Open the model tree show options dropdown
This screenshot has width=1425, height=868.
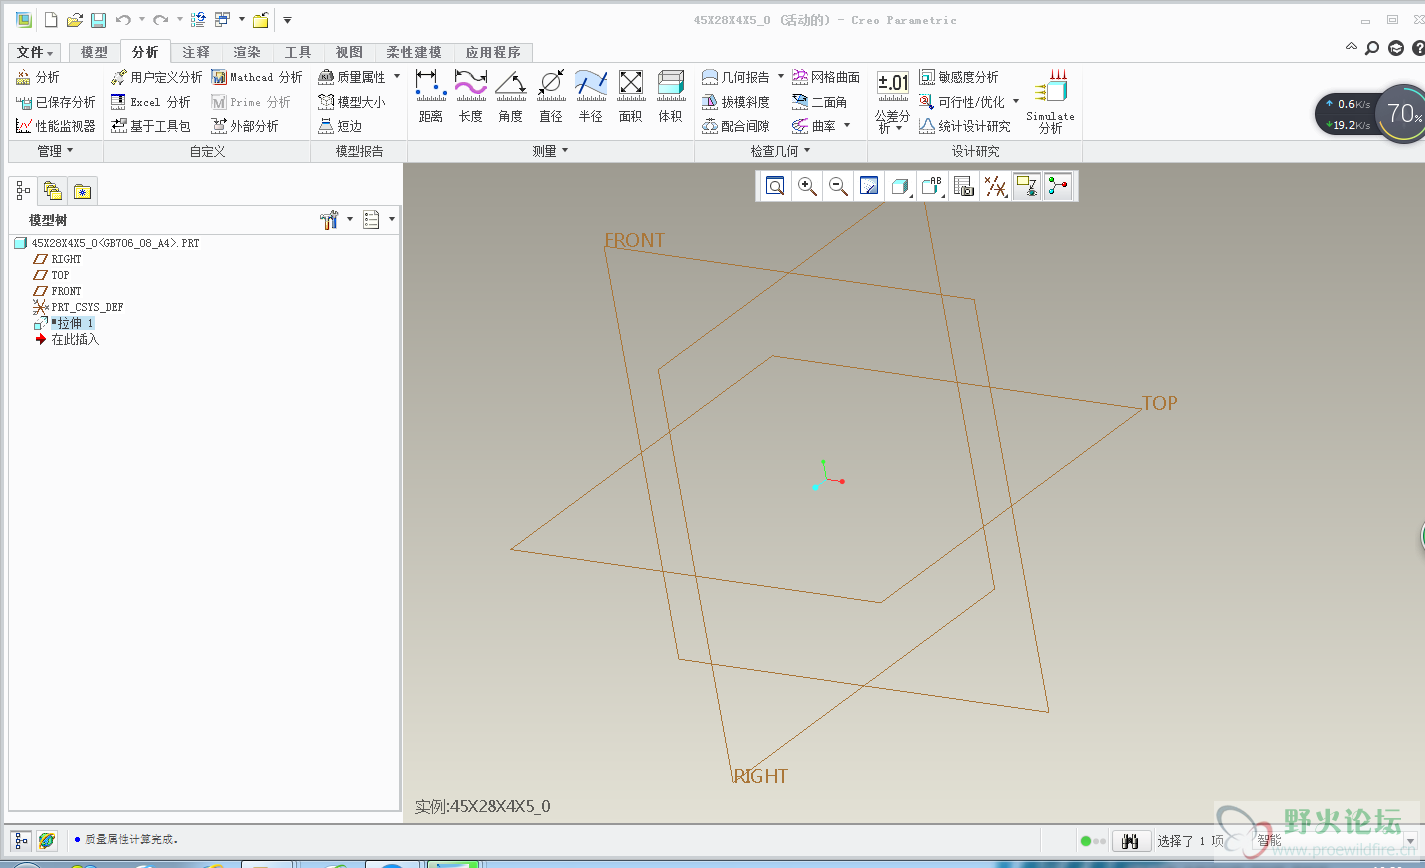coord(378,220)
